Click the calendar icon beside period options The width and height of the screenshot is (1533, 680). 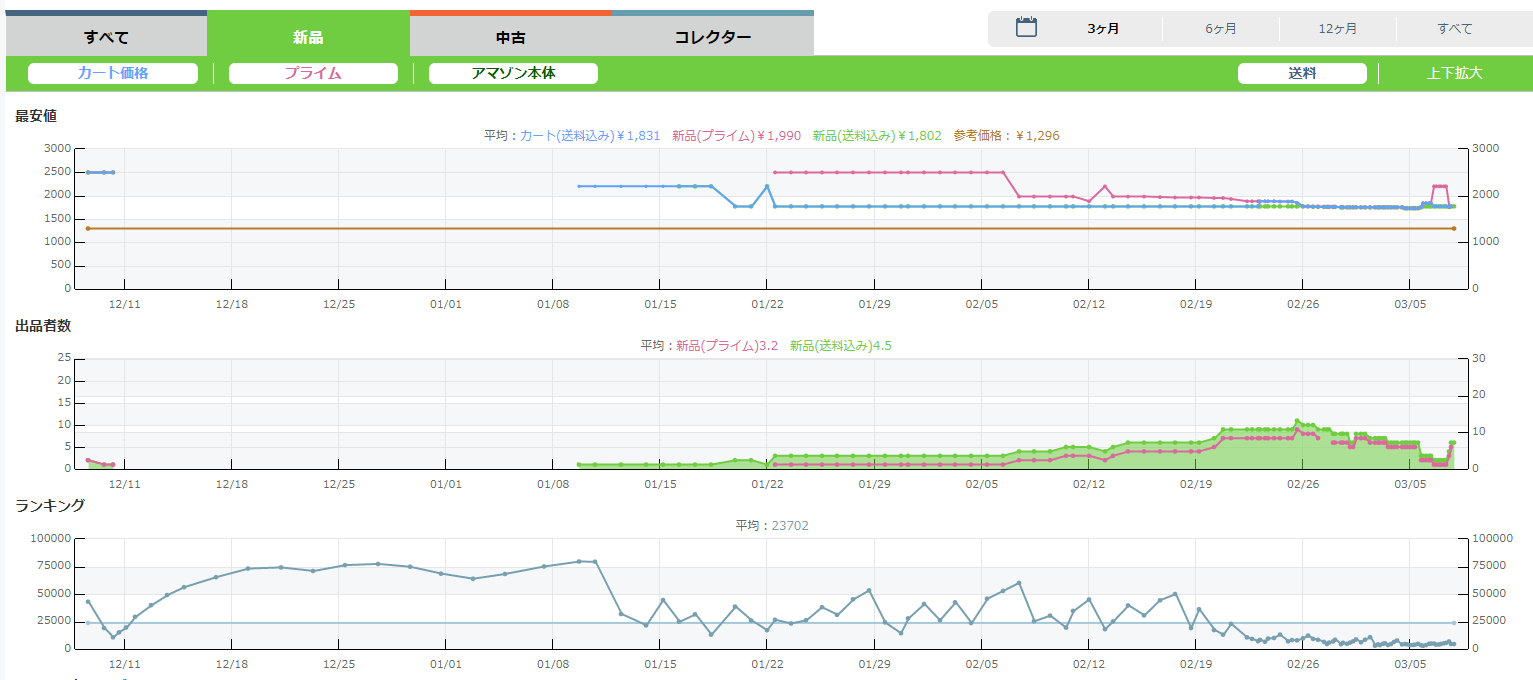click(1026, 28)
